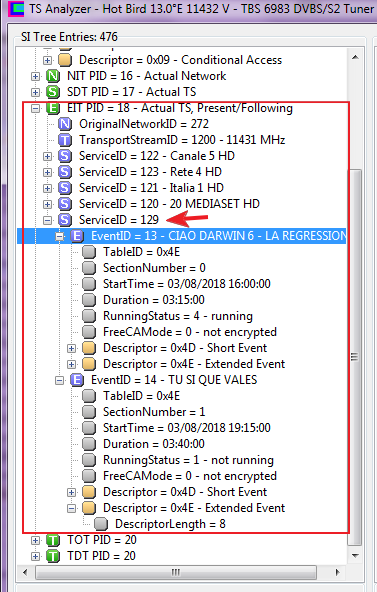Click the green N icon of NIT PID
The height and width of the screenshot is (592, 377).
pos(53,76)
